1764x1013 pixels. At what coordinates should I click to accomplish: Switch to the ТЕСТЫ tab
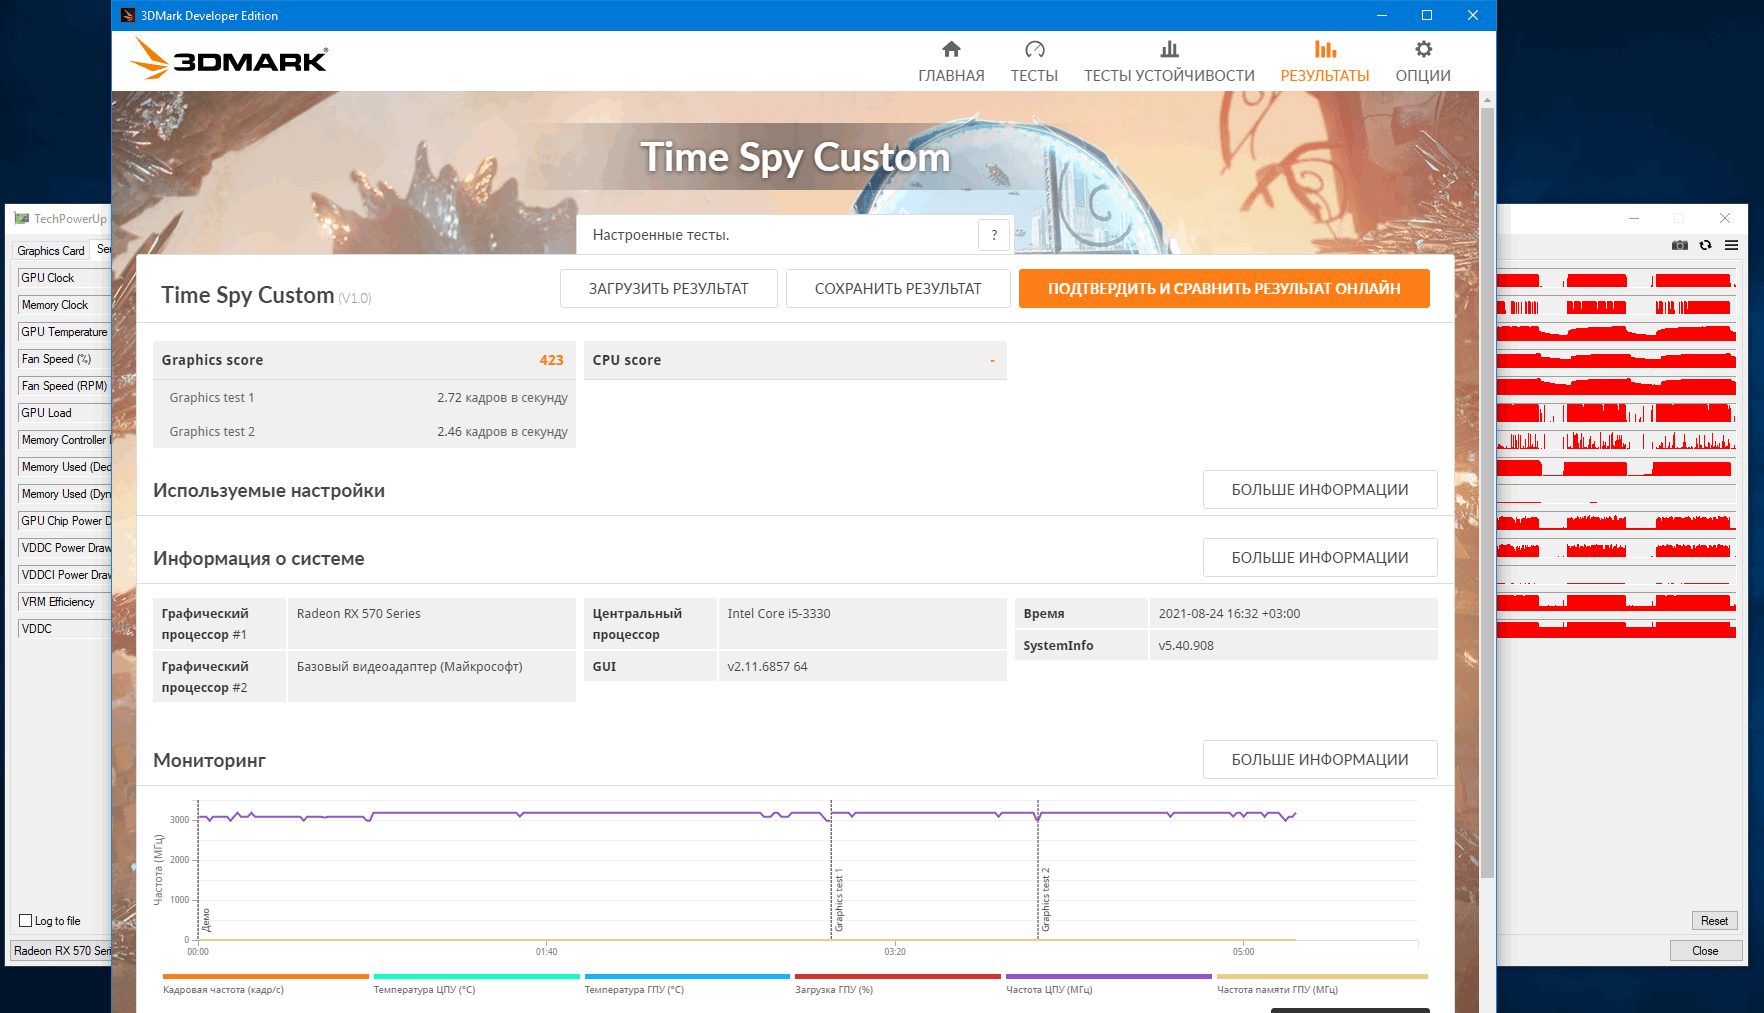point(1034,62)
